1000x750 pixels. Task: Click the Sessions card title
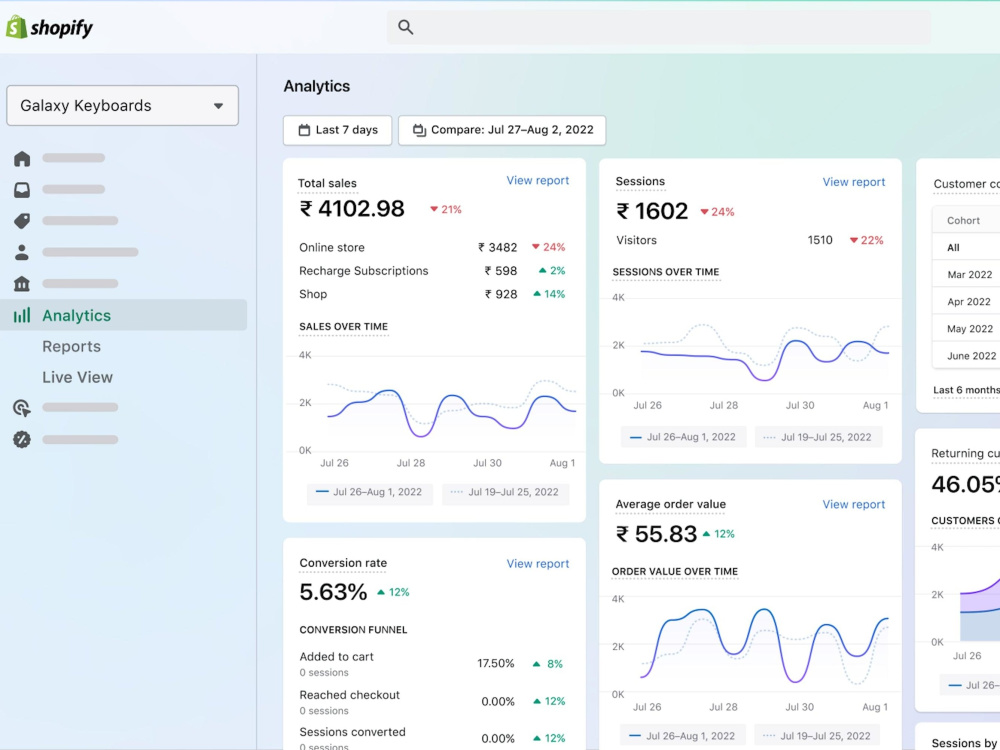click(x=640, y=181)
